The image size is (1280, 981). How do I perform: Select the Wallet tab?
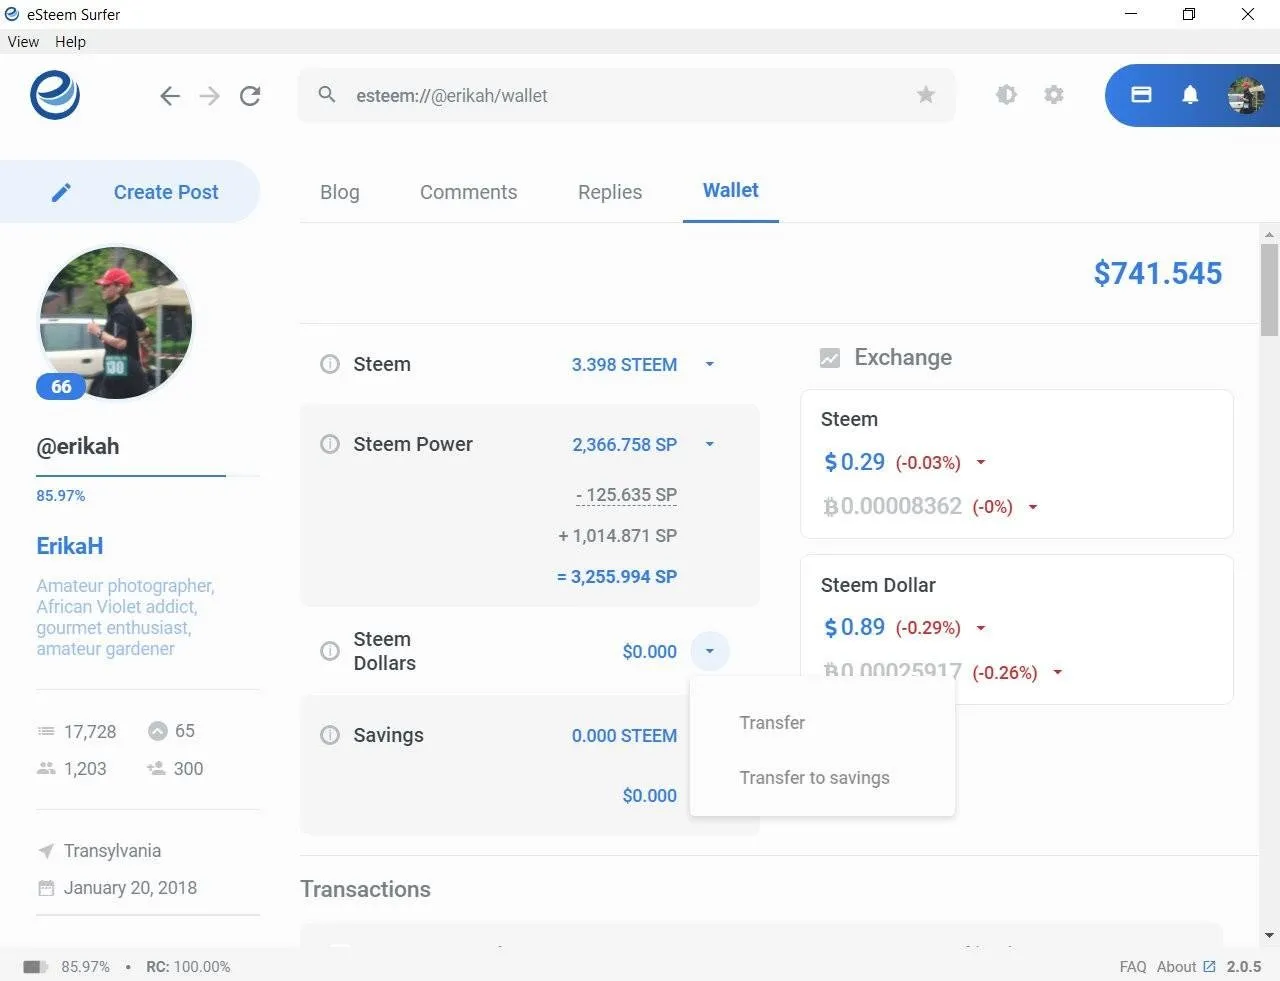tap(731, 190)
